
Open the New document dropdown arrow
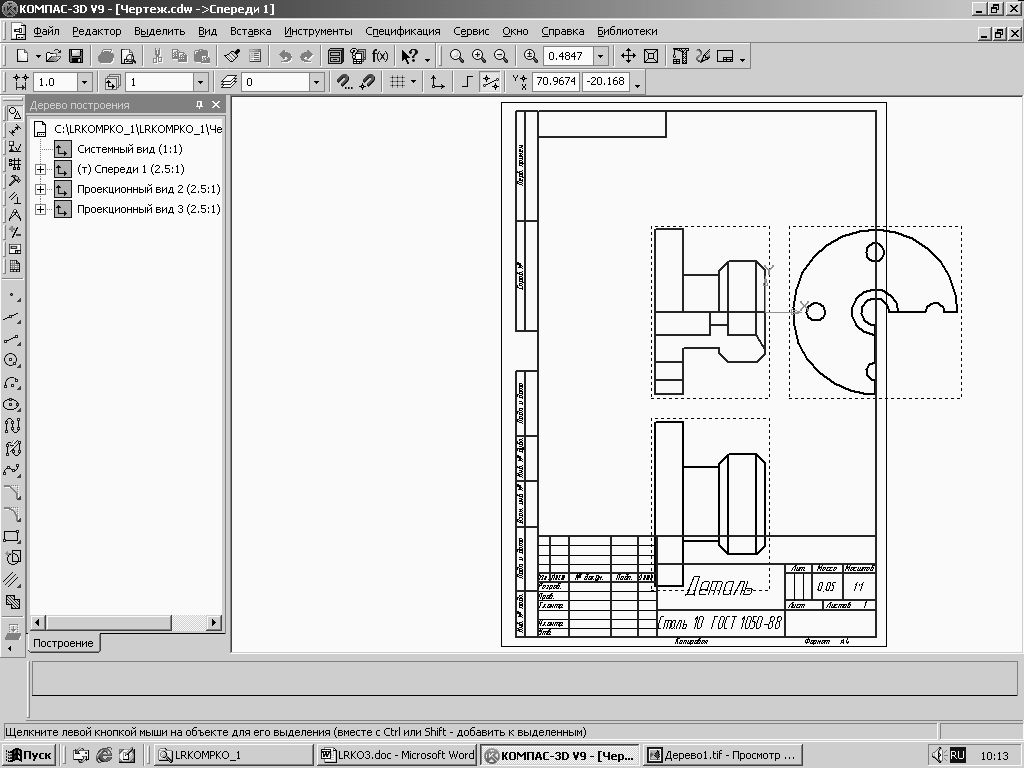(38, 56)
